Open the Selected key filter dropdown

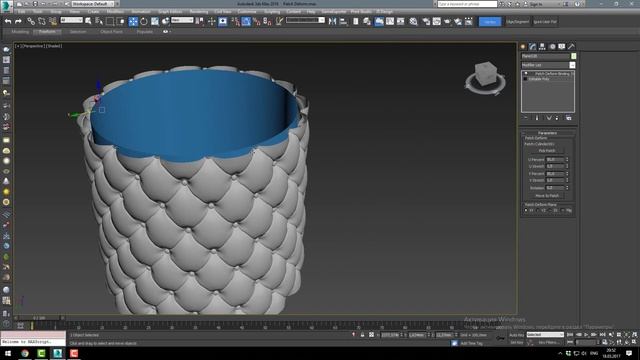(x=544, y=335)
